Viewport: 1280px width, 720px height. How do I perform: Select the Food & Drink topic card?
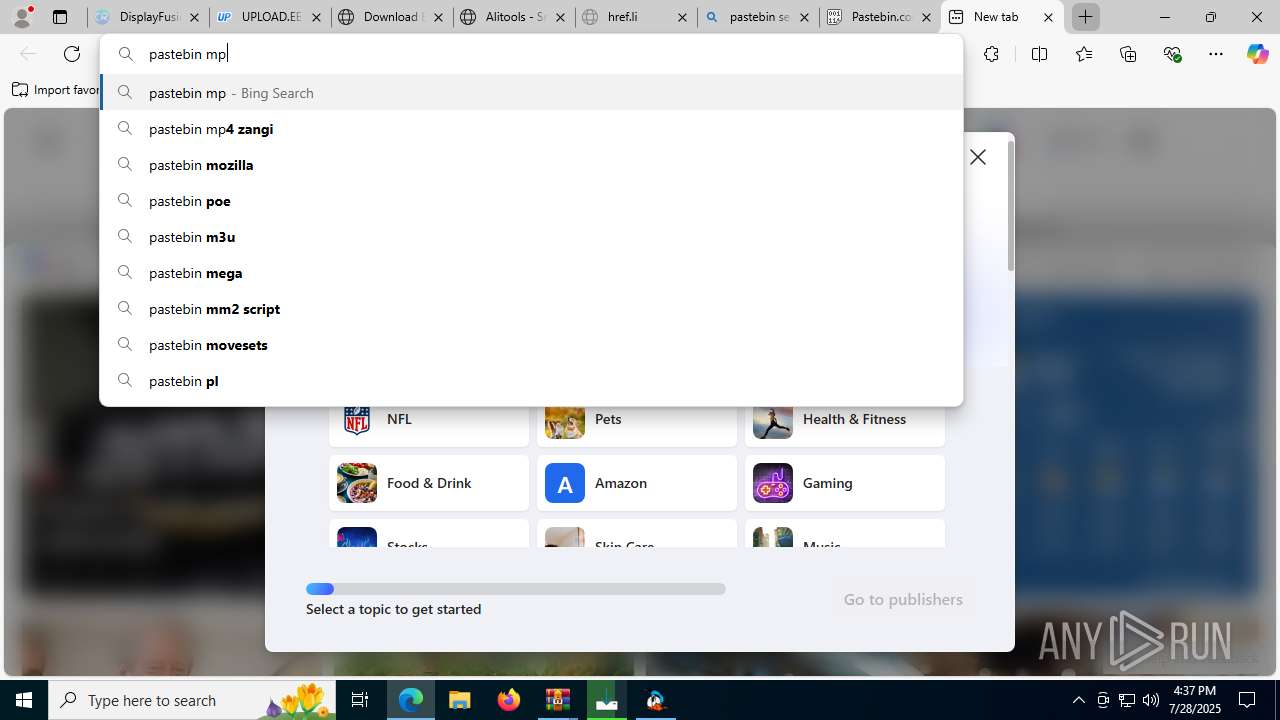pyautogui.click(x=429, y=483)
